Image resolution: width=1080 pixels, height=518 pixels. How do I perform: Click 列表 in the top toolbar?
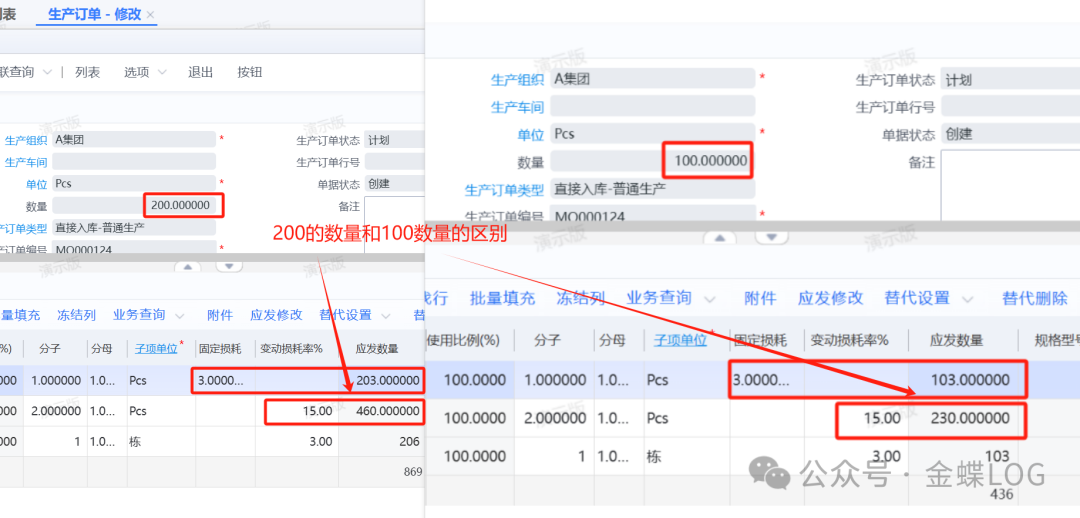tap(88, 72)
